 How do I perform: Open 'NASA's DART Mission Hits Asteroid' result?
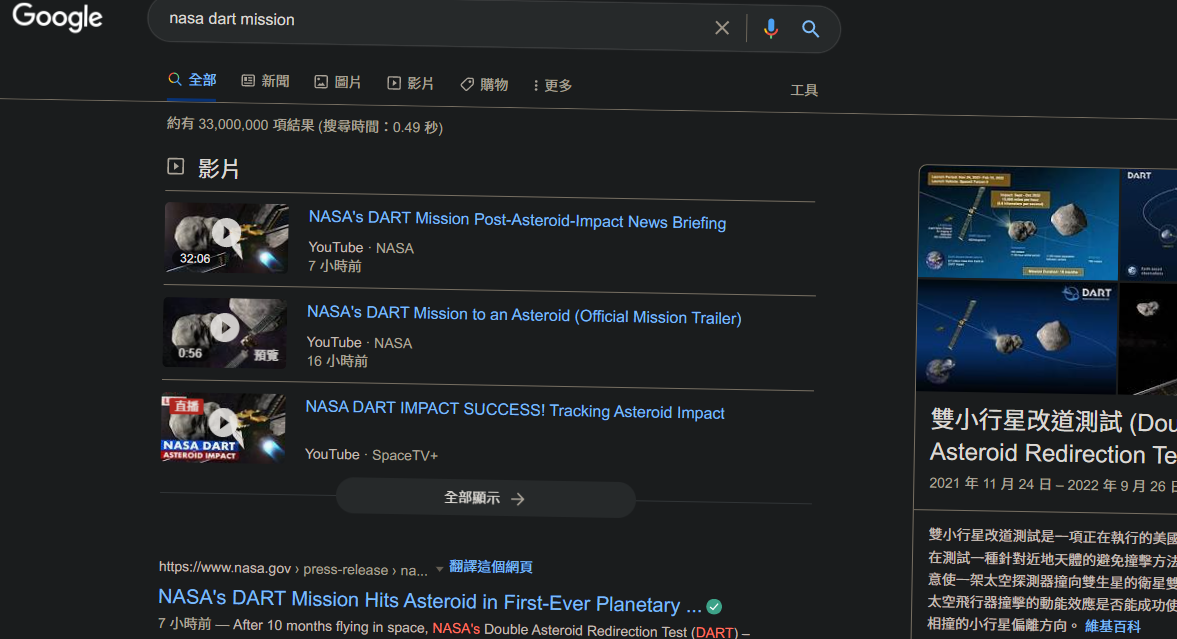click(x=429, y=601)
